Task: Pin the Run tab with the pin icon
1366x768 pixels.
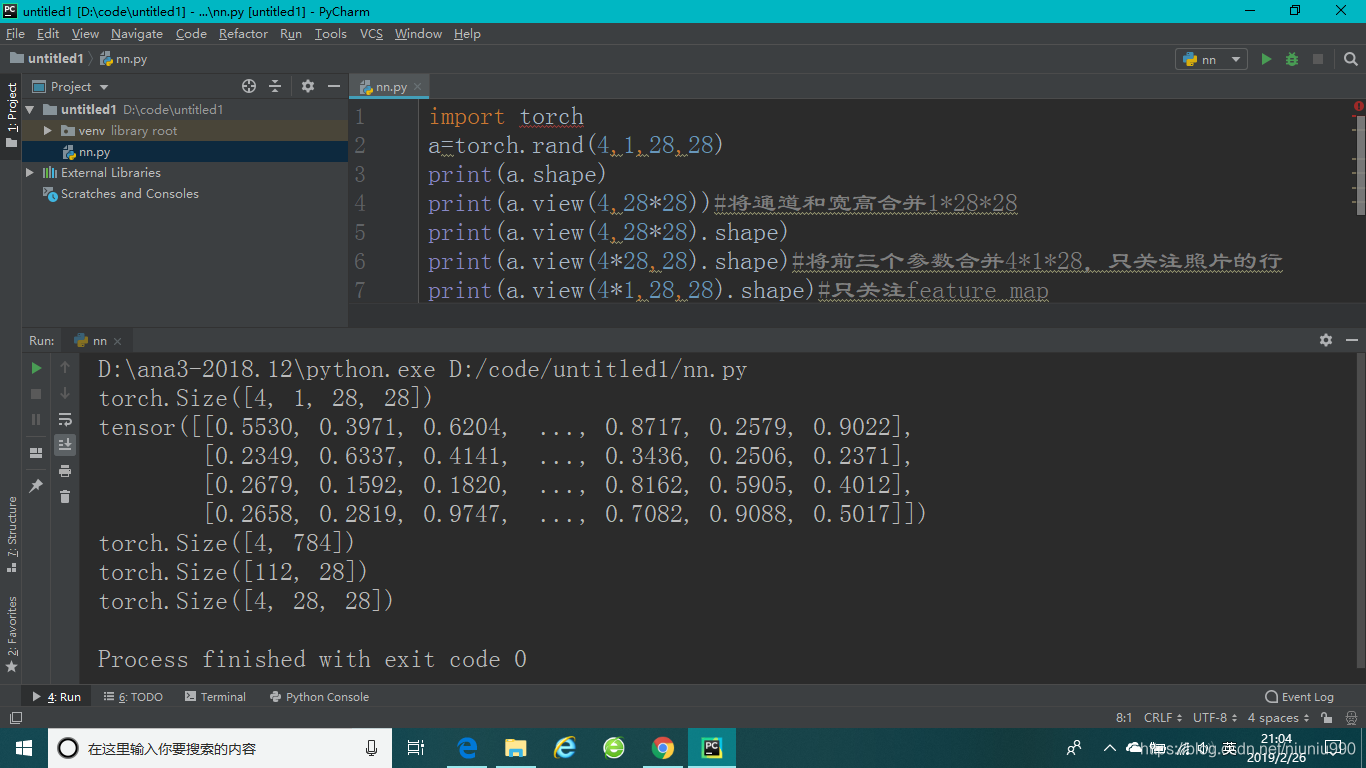Action: 36,485
